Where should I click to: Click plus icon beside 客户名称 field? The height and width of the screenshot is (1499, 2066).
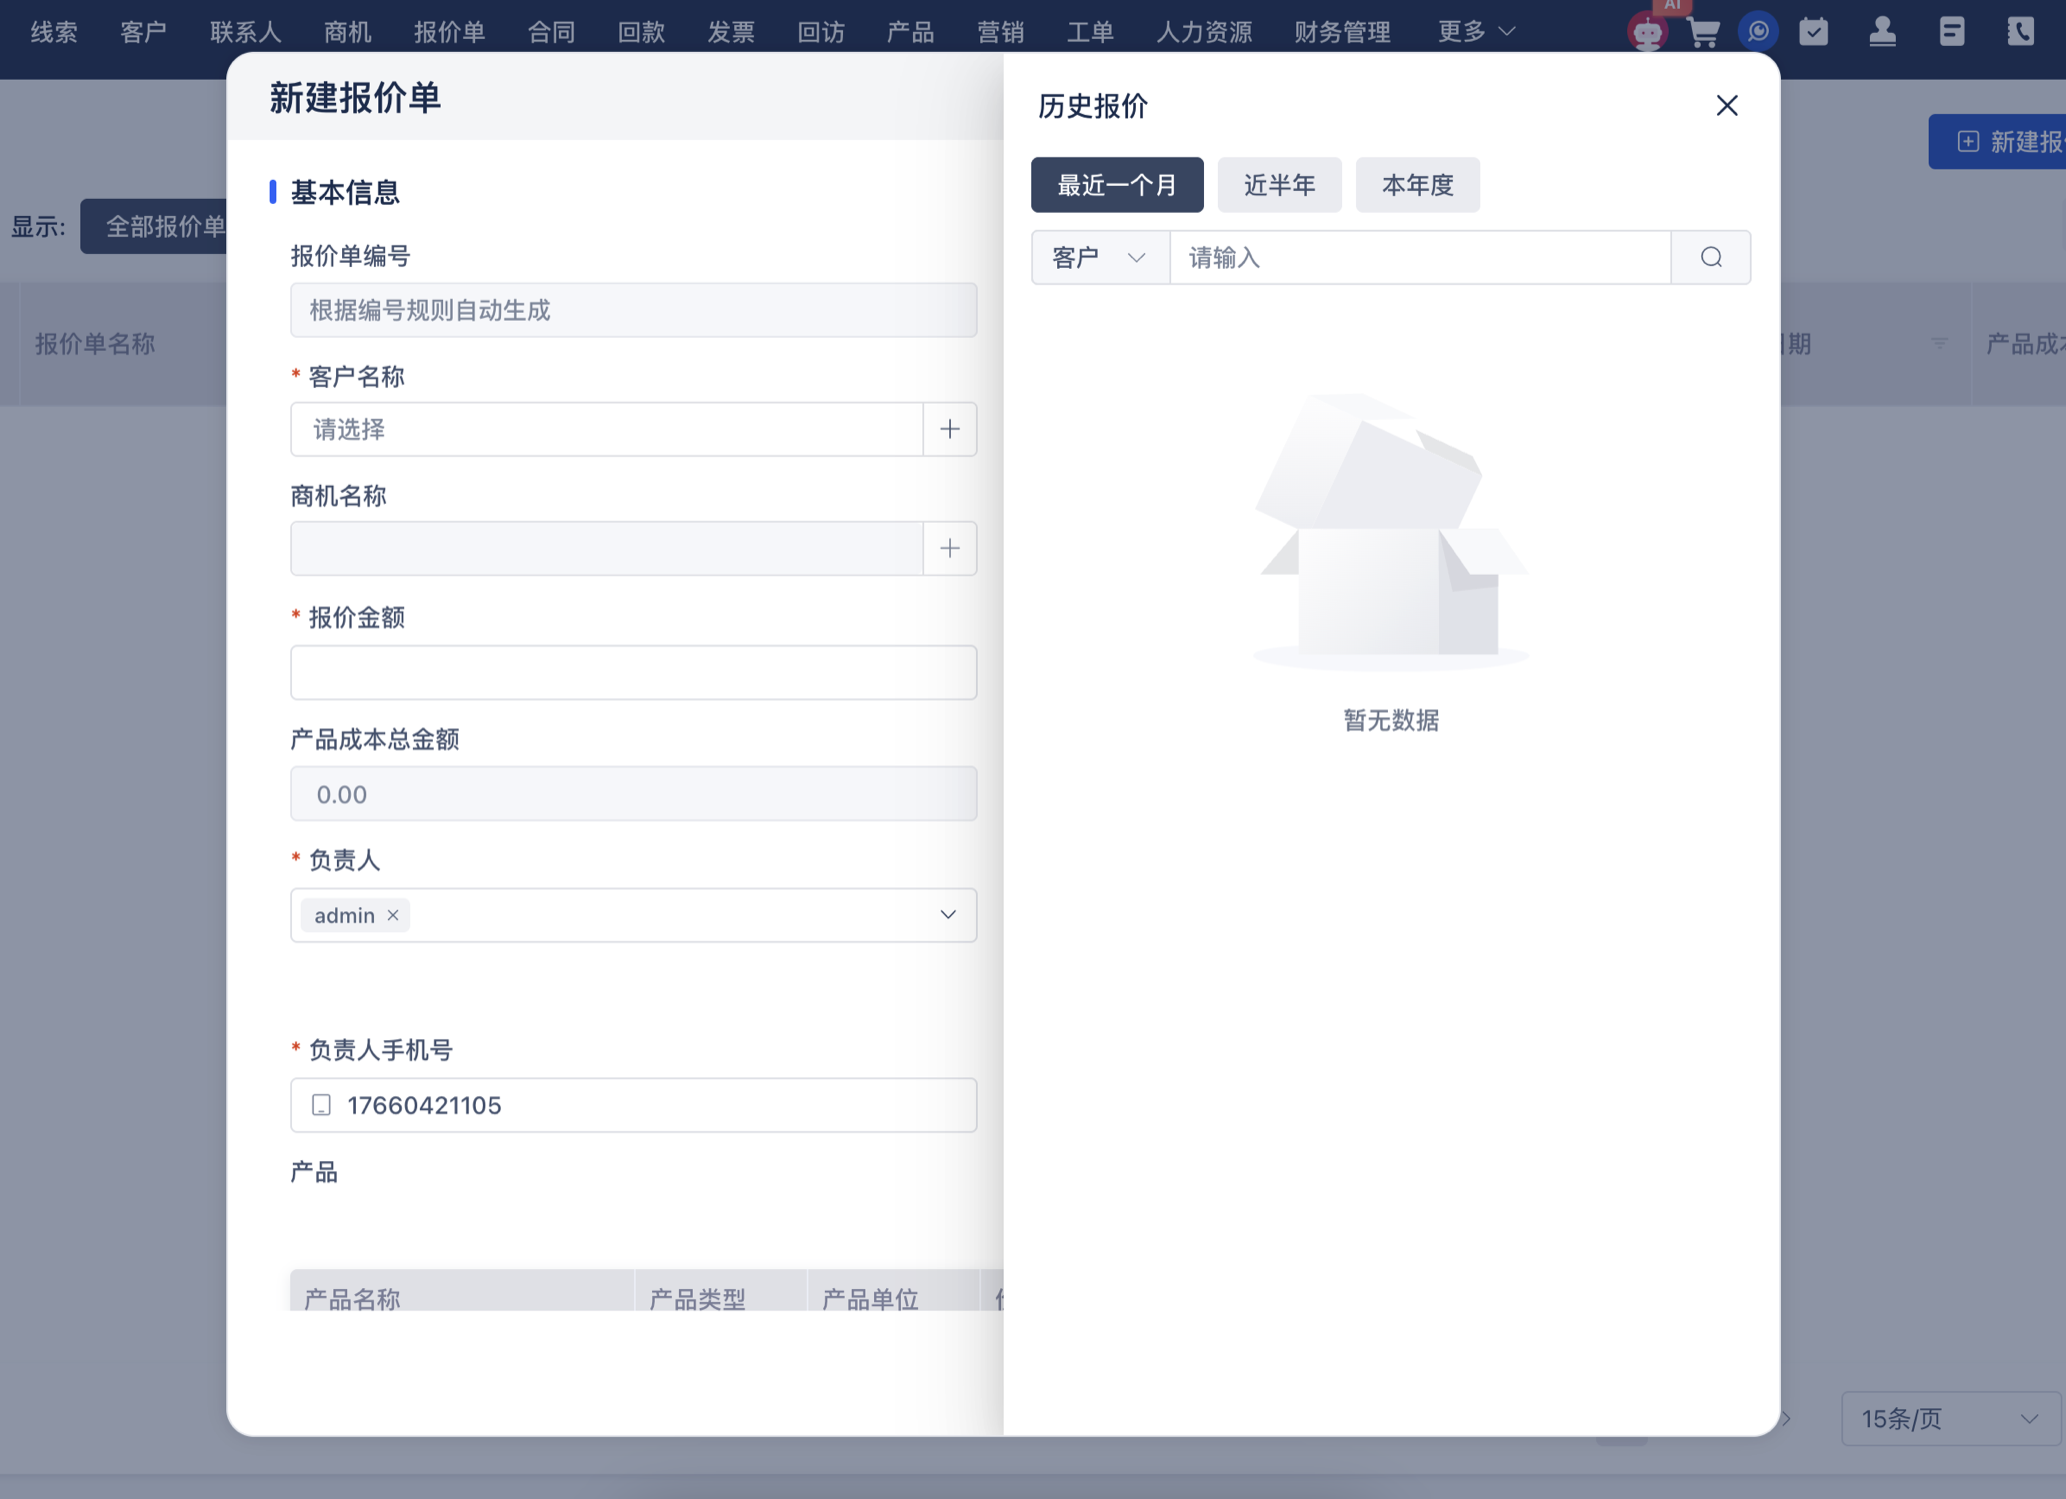(950, 430)
